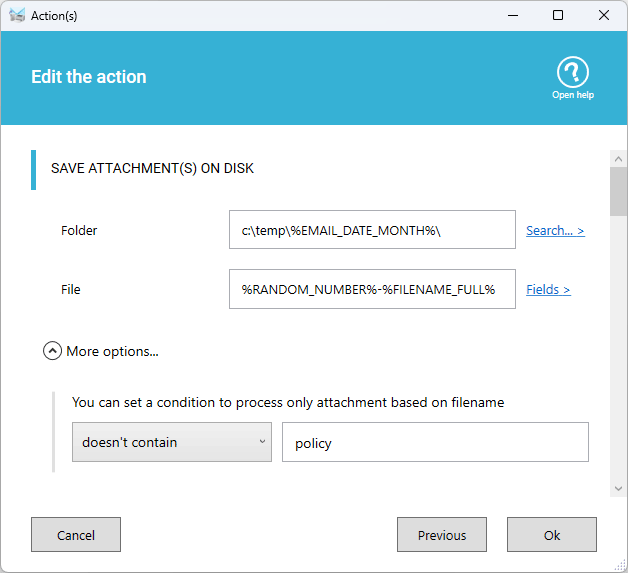Go back with the Previous button
628x573 pixels.
442,535
